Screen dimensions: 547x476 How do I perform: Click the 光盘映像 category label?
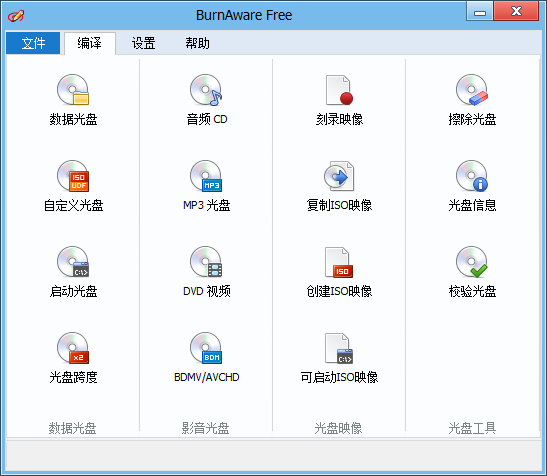tap(338, 428)
